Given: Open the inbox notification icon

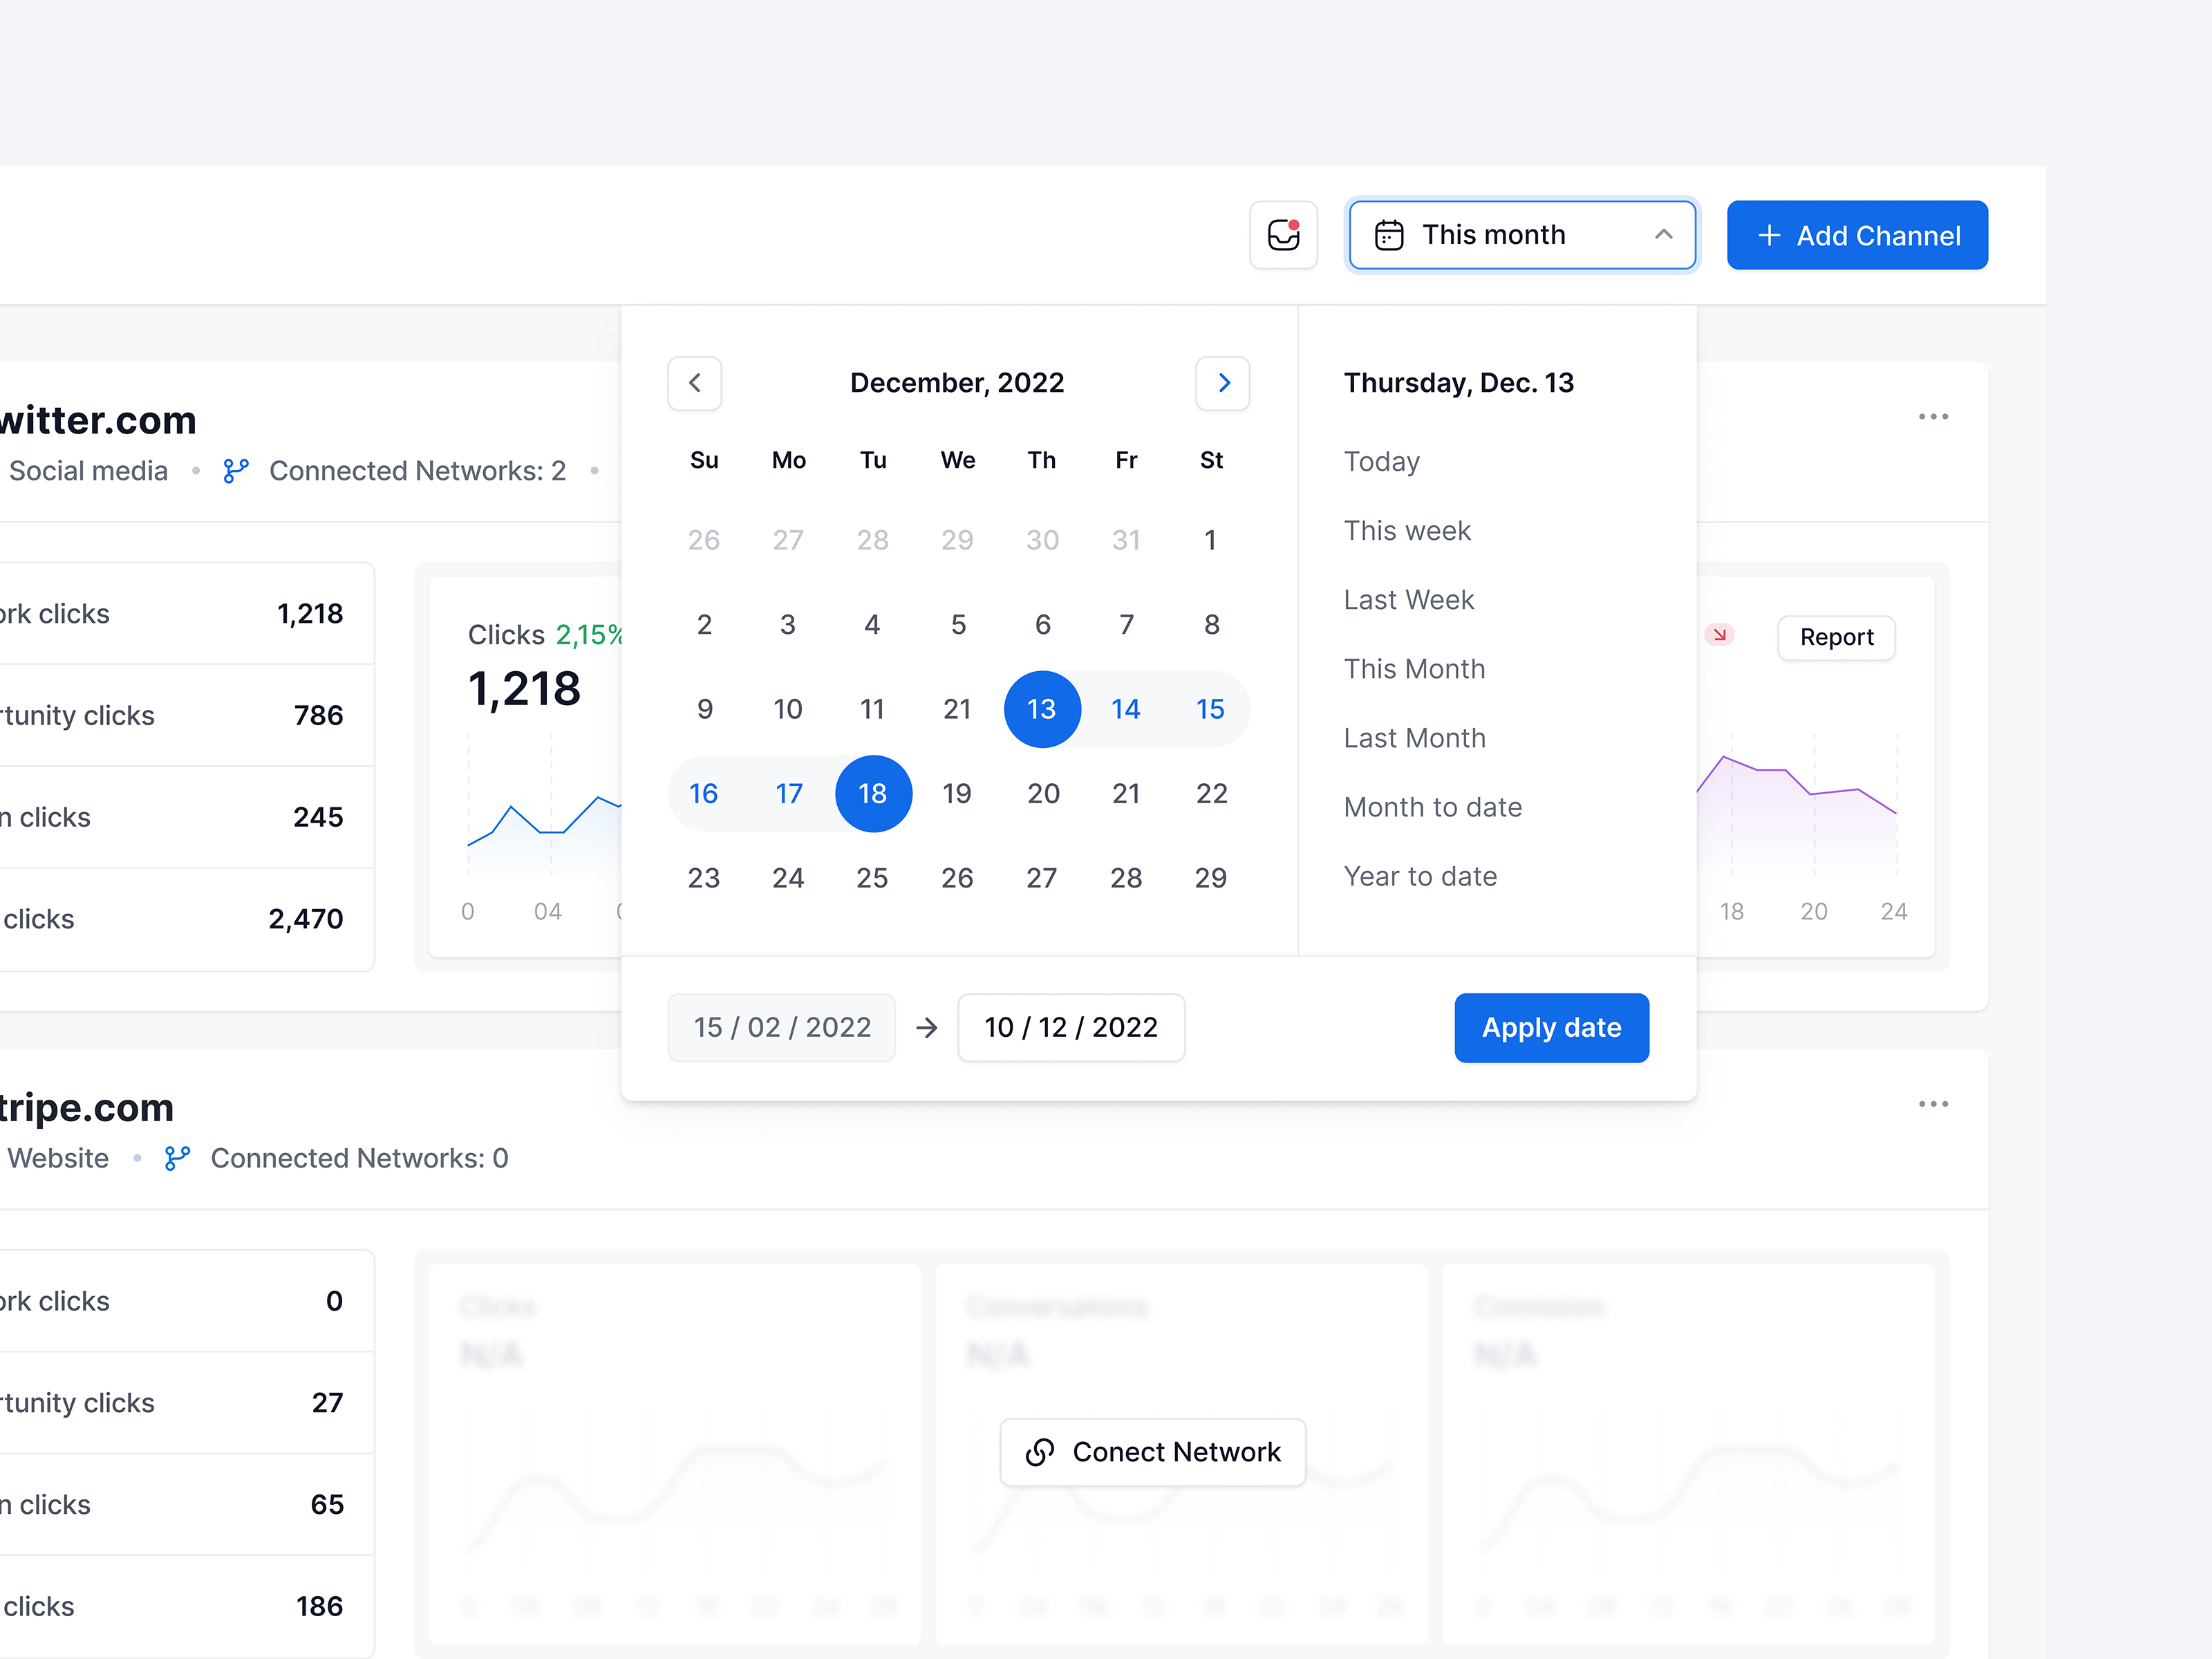Looking at the screenshot, I should [x=1283, y=235].
